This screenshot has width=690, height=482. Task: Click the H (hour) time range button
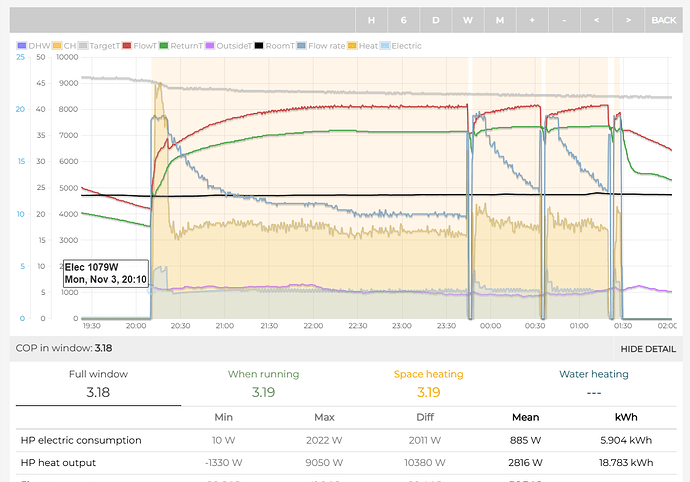click(372, 19)
